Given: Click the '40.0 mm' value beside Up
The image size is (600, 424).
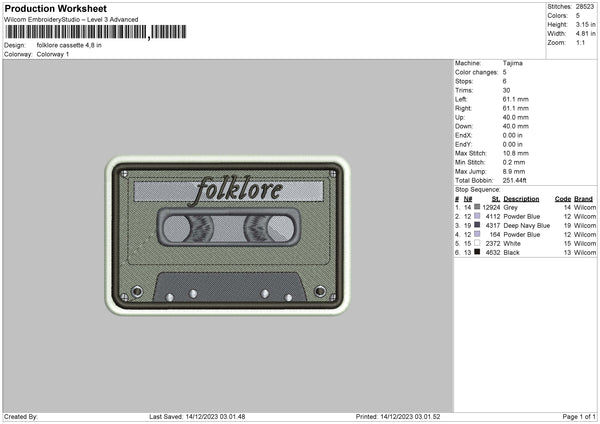Looking at the screenshot, I should [x=515, y=117].
